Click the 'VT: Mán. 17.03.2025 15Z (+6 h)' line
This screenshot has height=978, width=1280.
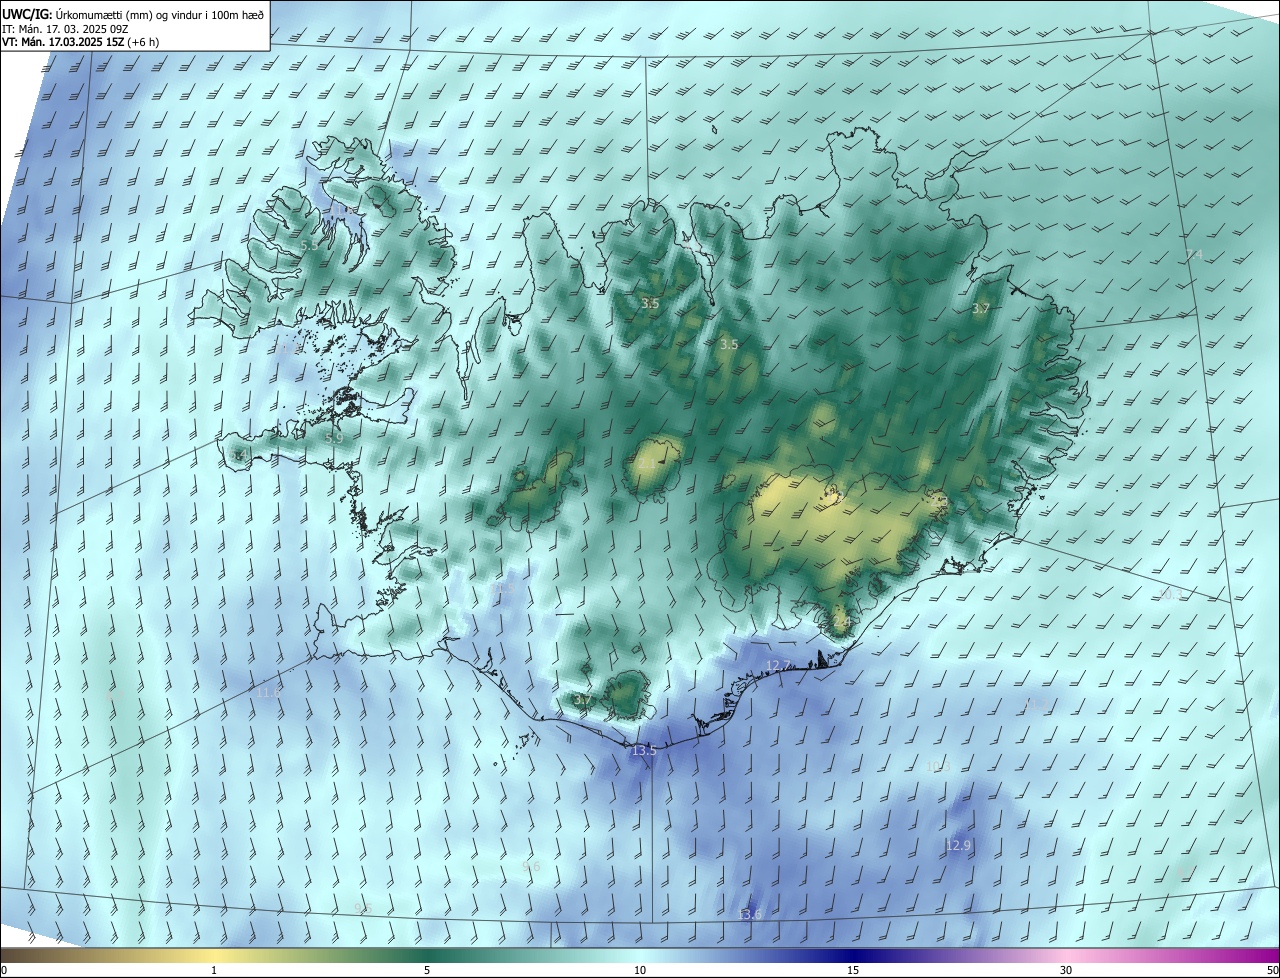80,42
